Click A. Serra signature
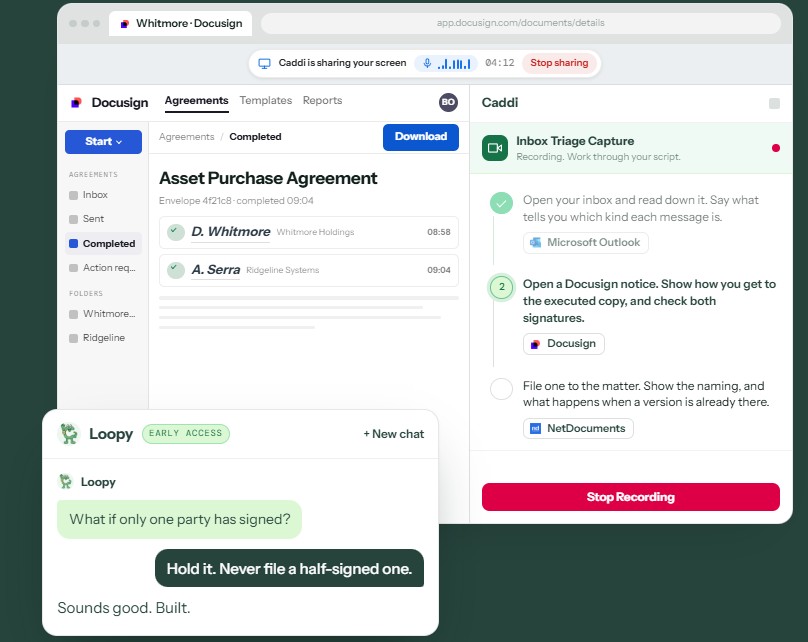 point(215,269)
